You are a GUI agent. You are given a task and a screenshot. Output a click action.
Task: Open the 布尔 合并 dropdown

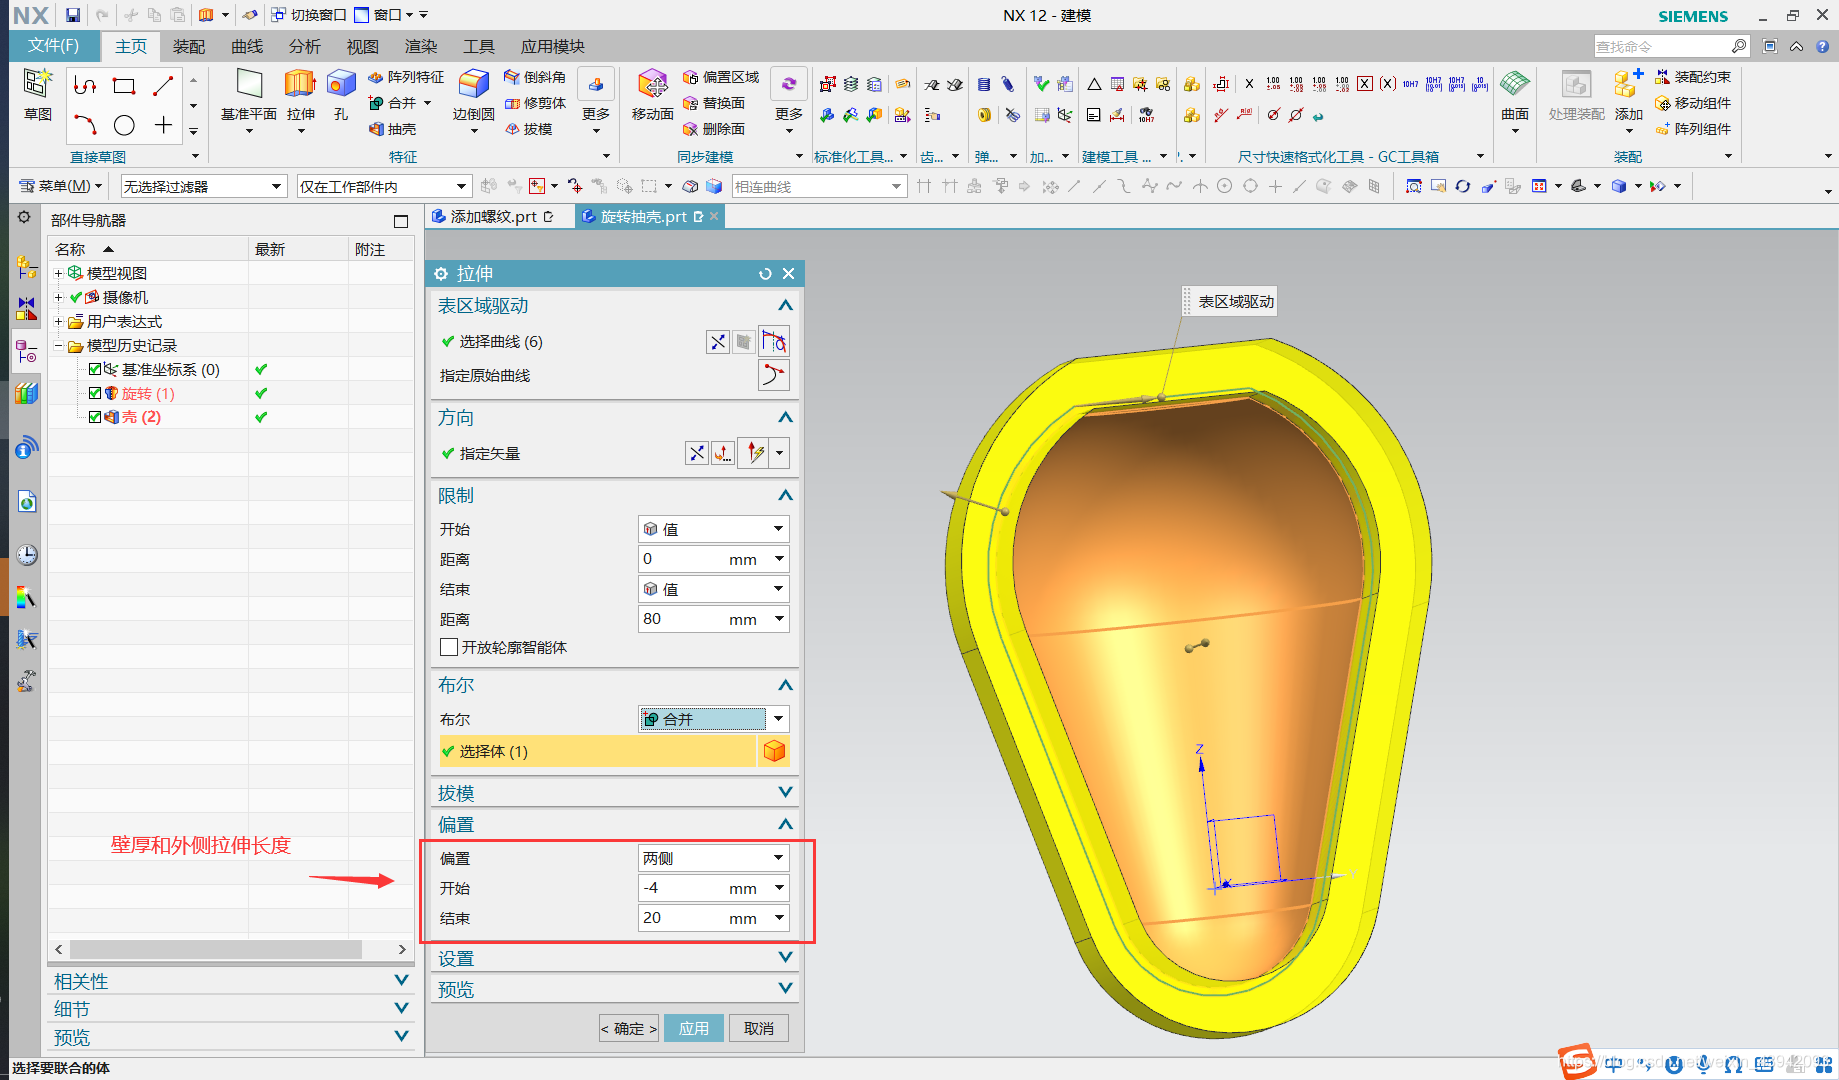tap(714, 719)
